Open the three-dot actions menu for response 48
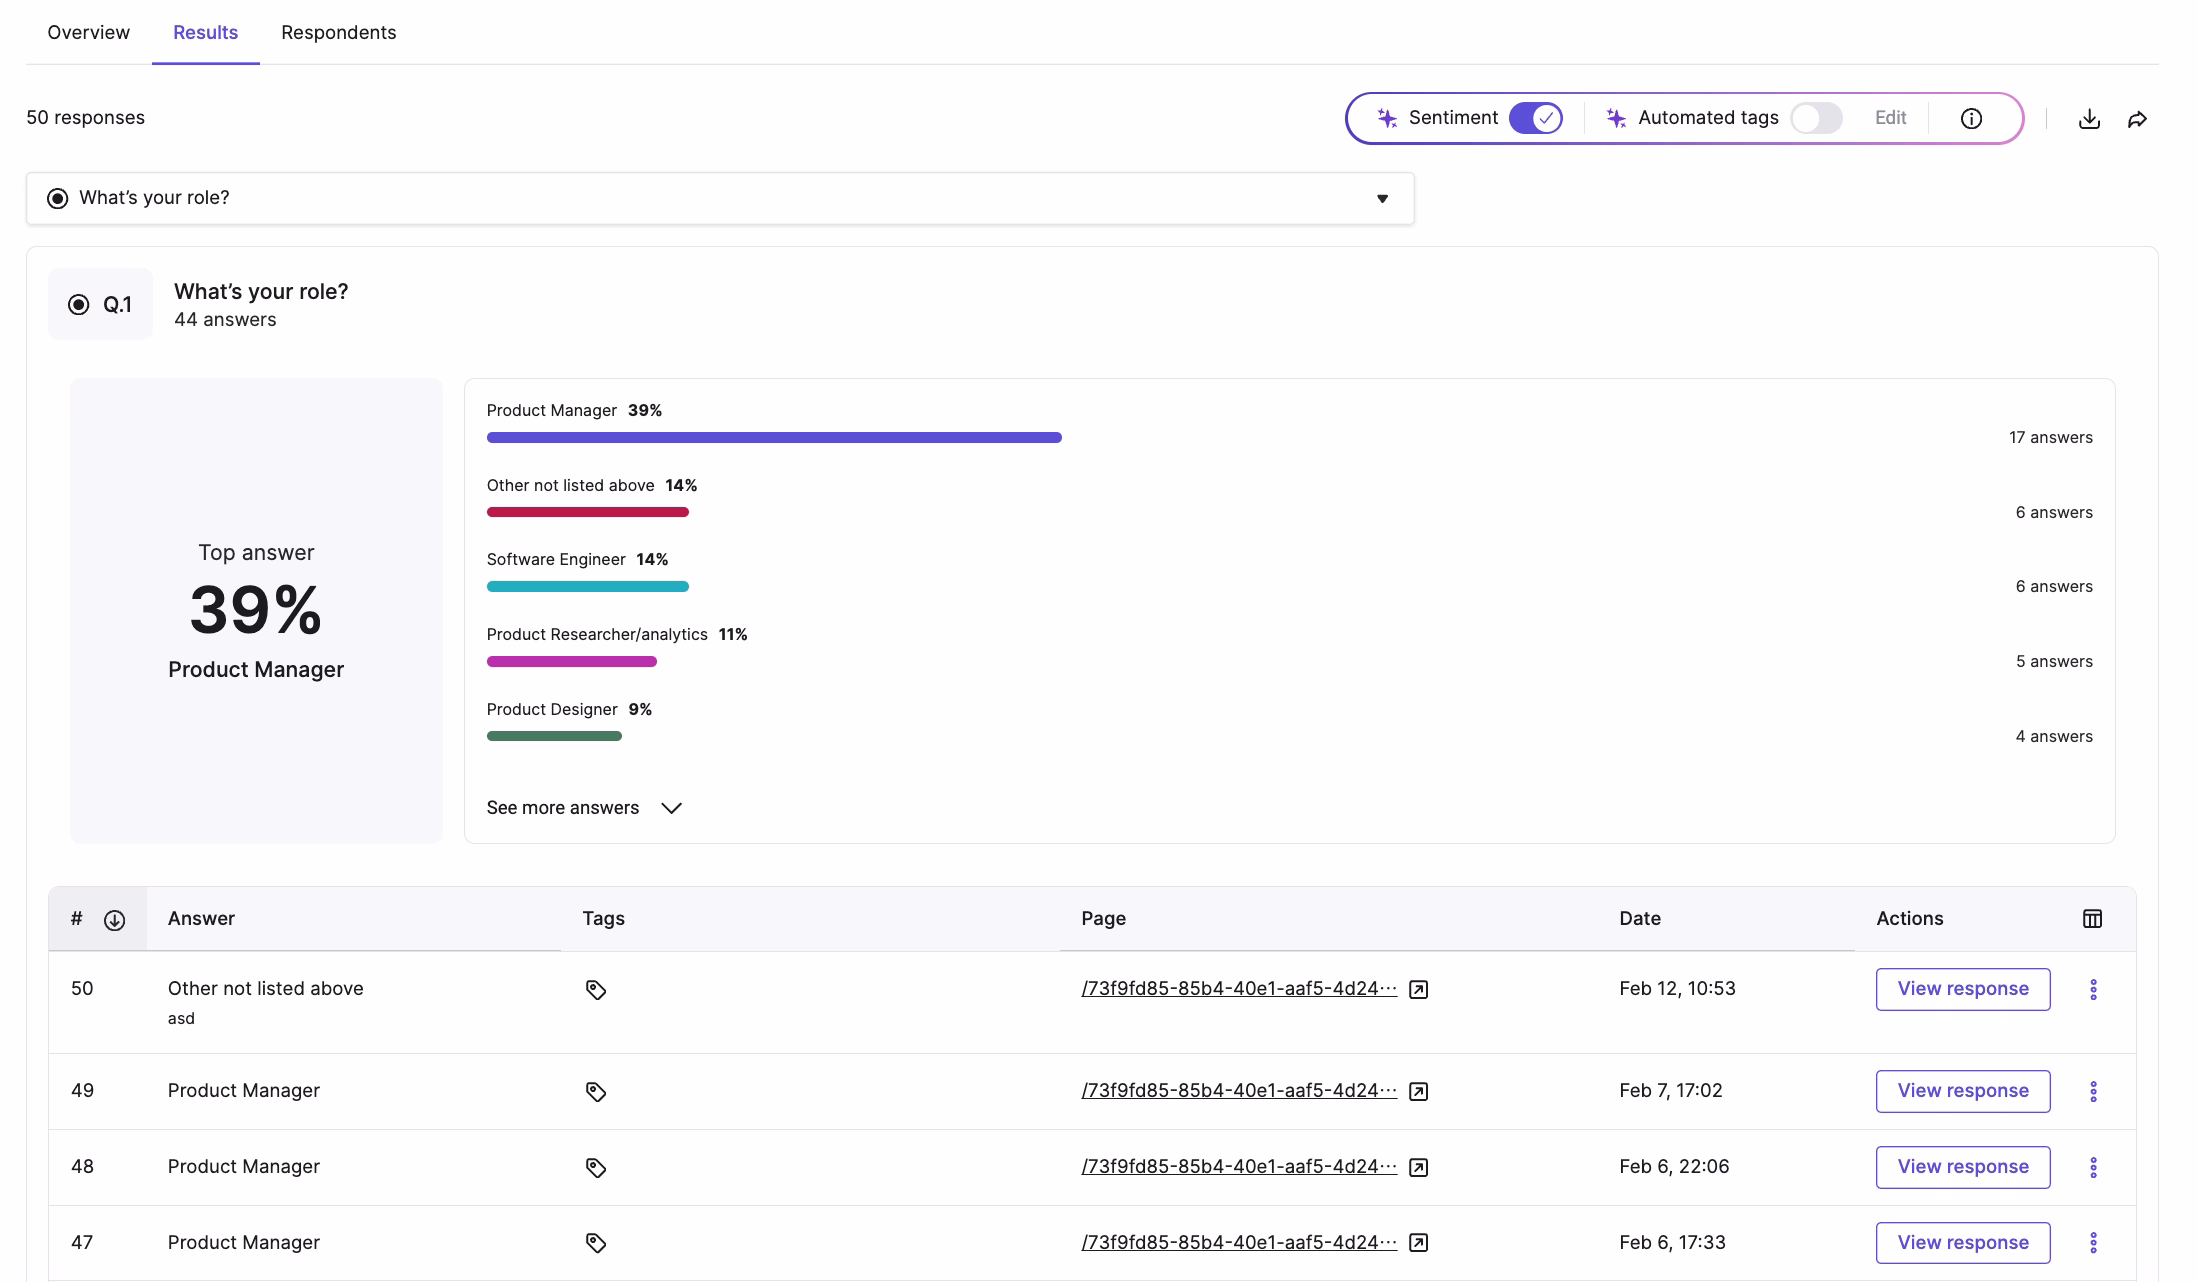The width and height of the screenshot is (2198, 1282). point(2093,1167)
